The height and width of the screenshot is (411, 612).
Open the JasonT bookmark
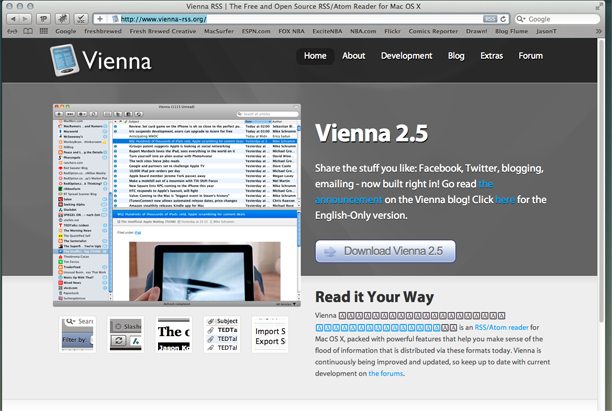click(x=546, y=31)
